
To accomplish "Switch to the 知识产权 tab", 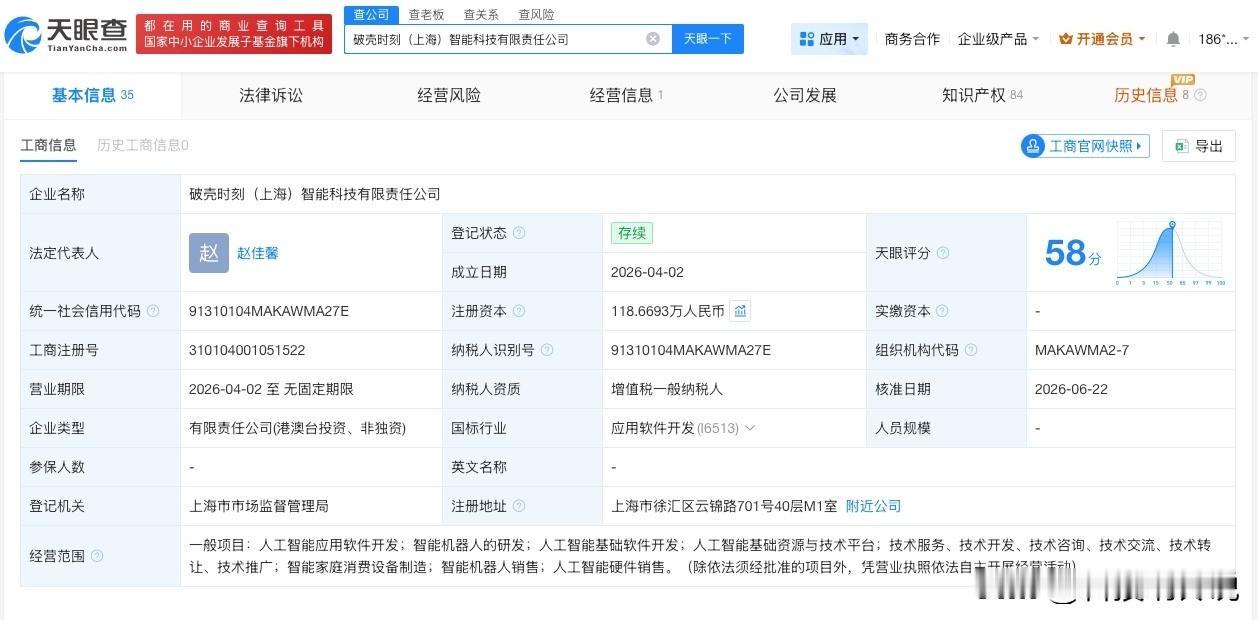I will pyautogui.click(x=982, y=95).
